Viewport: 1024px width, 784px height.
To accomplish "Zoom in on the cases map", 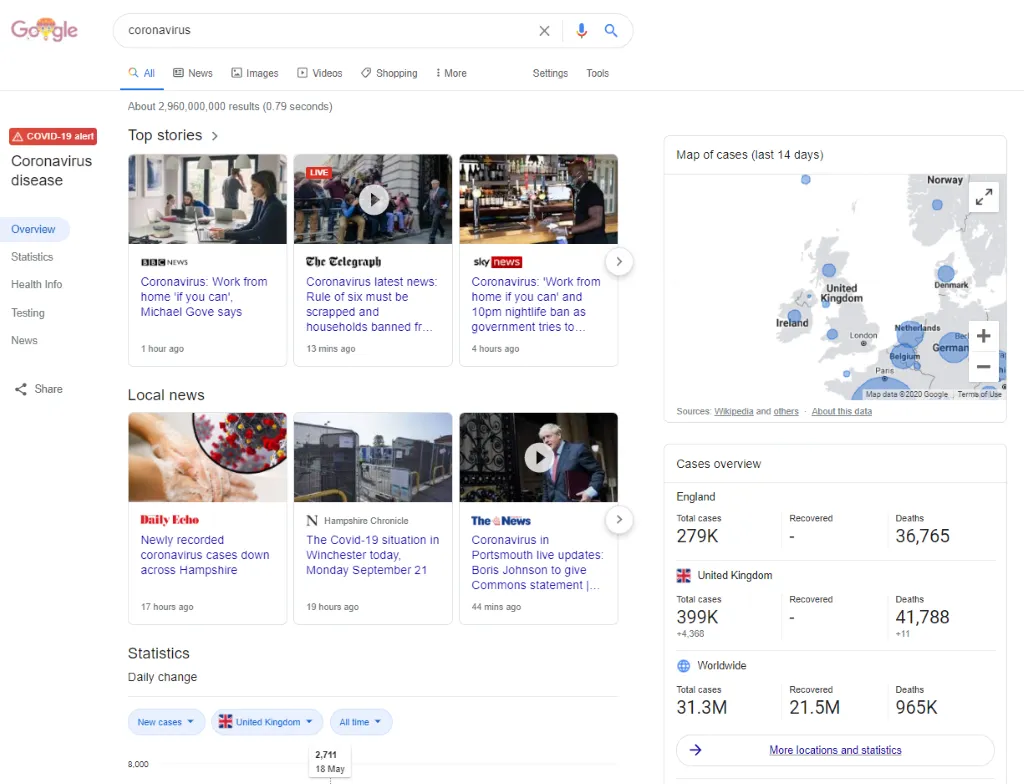I will pyautogui.click(x=984, y=336).
